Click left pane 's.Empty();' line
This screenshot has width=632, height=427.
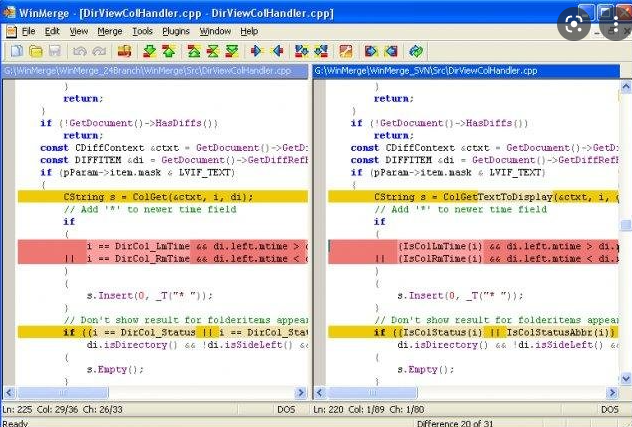[115, 369]
